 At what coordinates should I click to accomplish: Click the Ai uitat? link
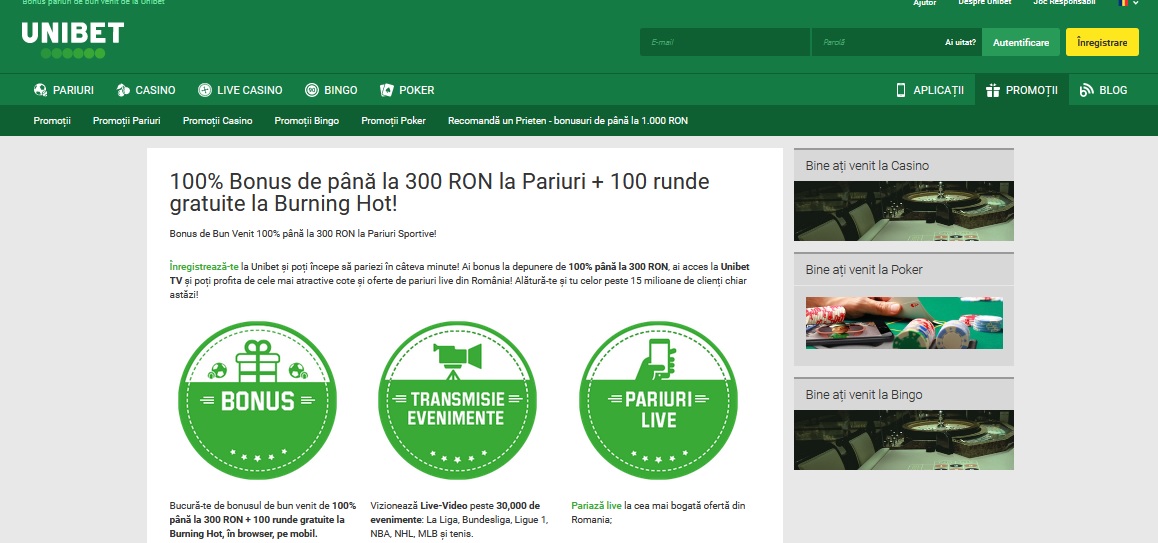coord(961,42)
